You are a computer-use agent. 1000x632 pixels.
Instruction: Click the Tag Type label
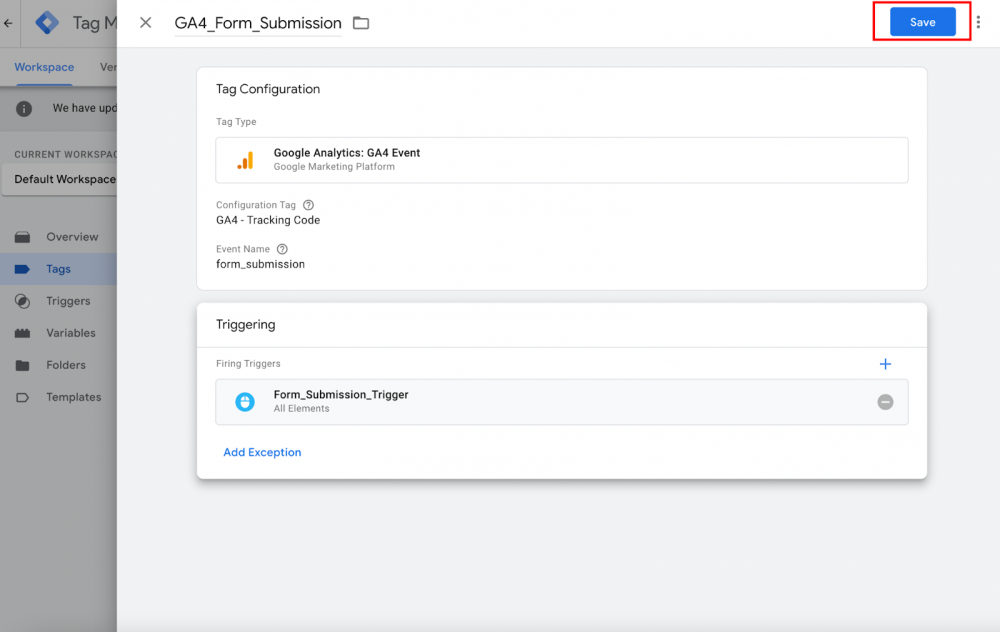point(236,122)
